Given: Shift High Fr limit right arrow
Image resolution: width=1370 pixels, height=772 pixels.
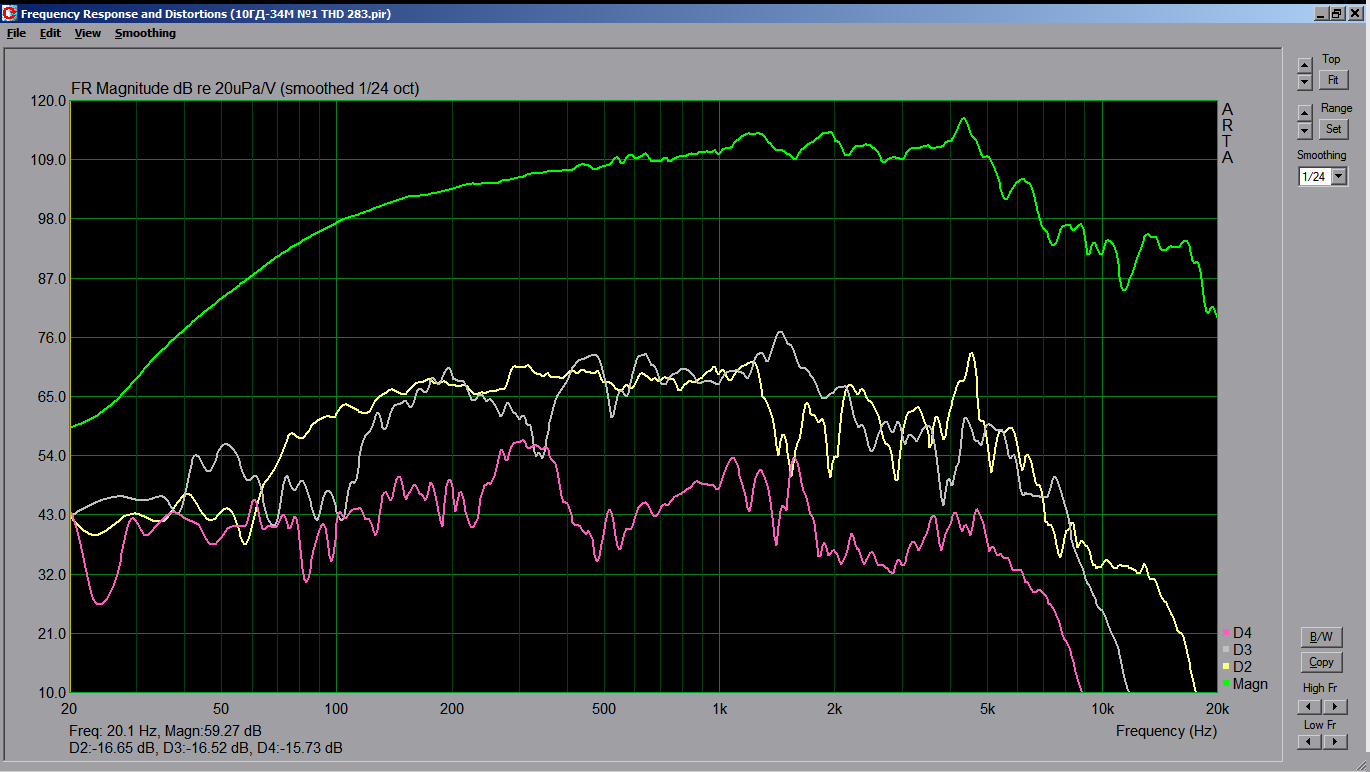Looking at the screenshot, I should (1335, 706).
